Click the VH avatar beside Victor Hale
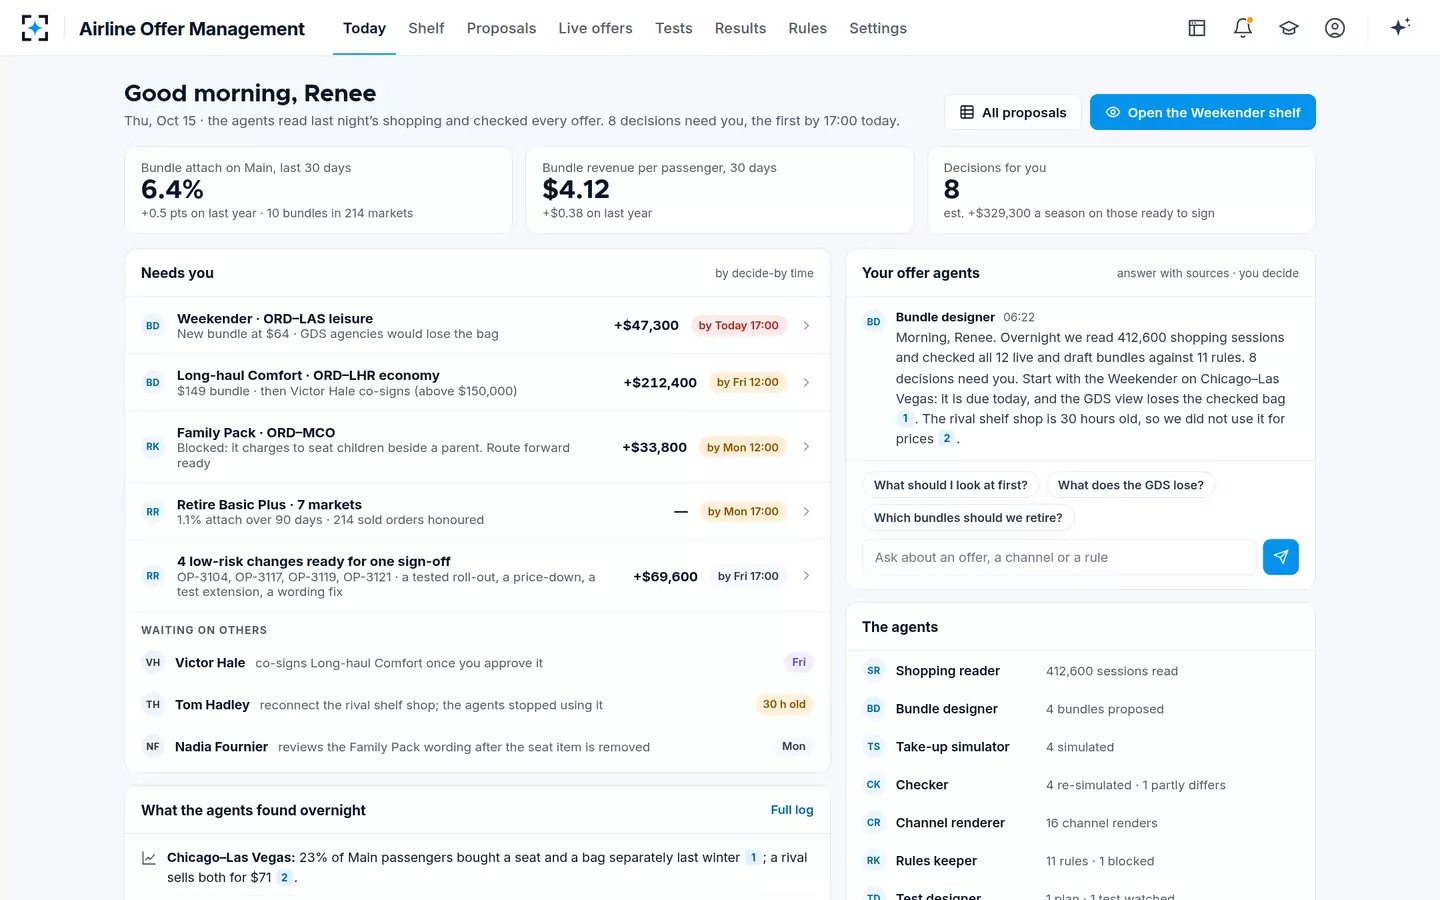 tap(153, 663)
